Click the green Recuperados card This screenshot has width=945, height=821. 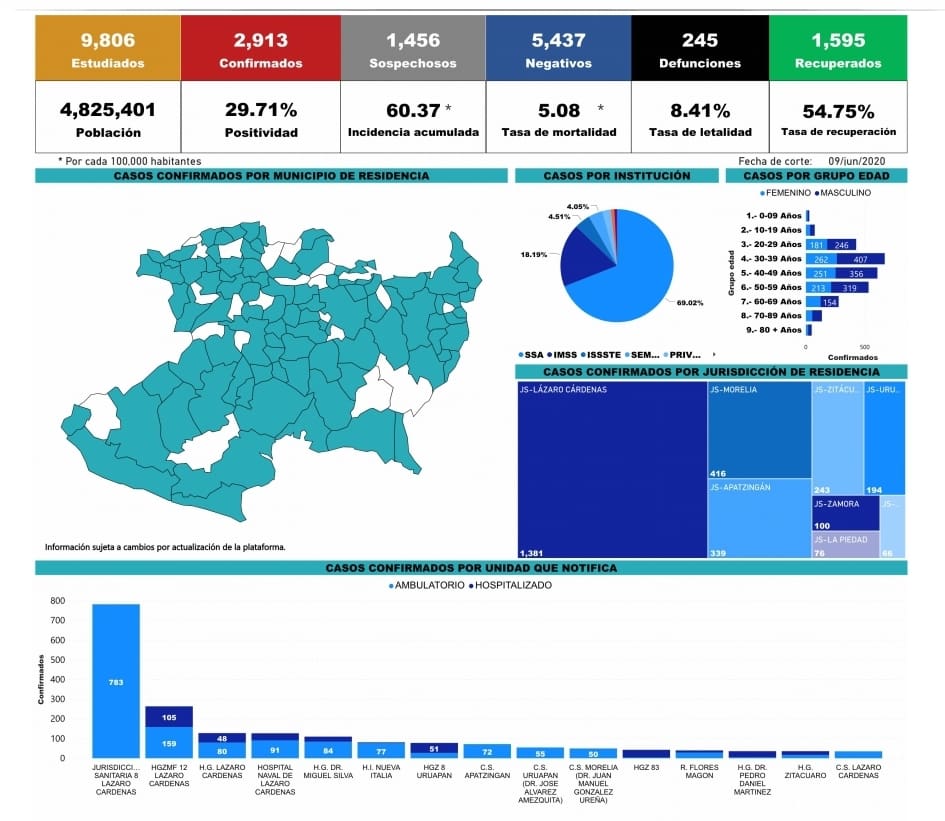point(838,48)
